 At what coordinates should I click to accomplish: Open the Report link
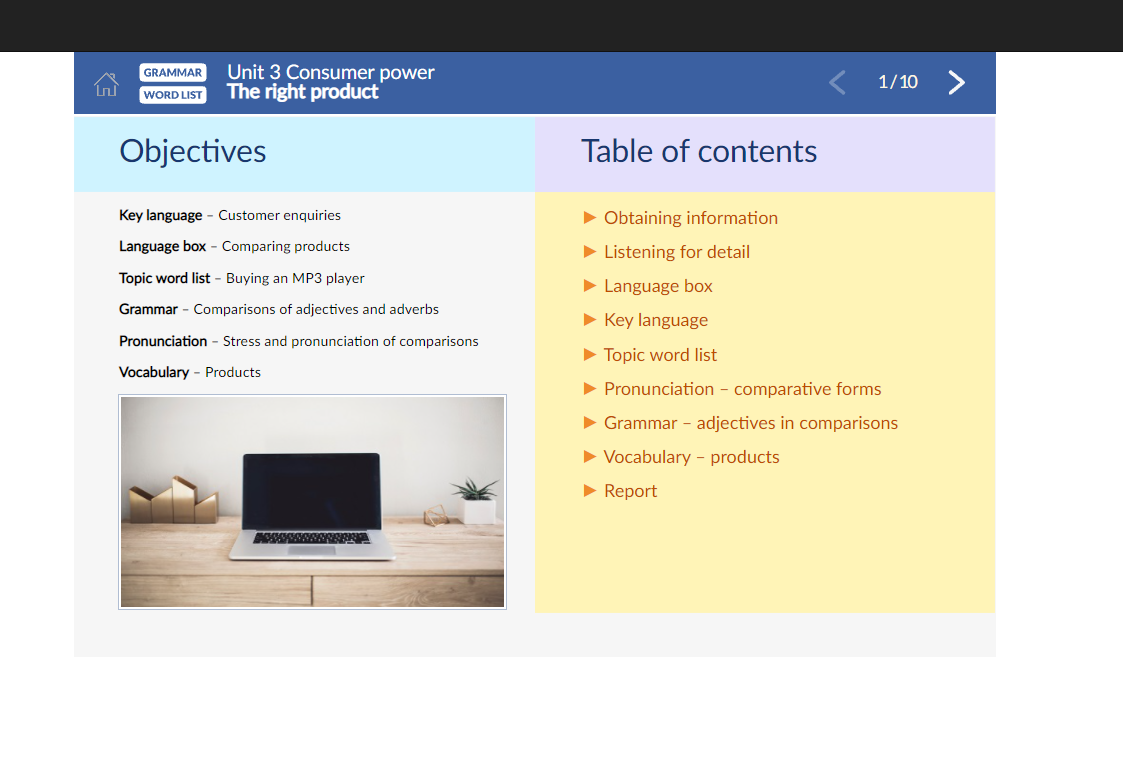coord(630,491)
